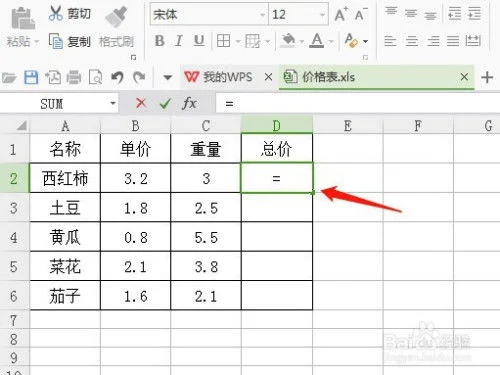Align text left
The width and height of the screenshot is (500, 375).
390,41
